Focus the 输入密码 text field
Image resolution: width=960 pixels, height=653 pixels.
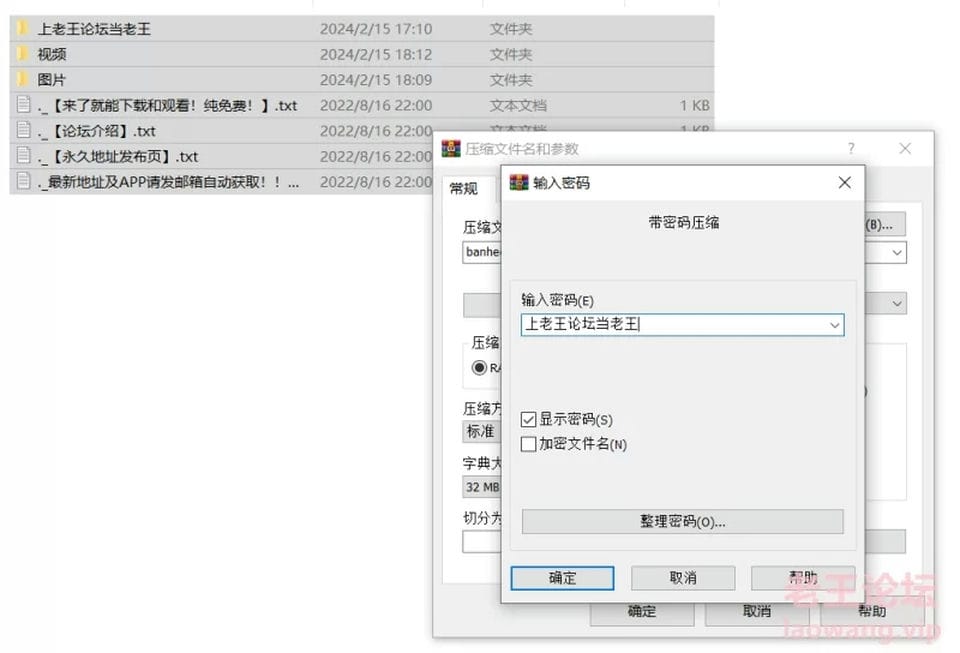(673, 325)
